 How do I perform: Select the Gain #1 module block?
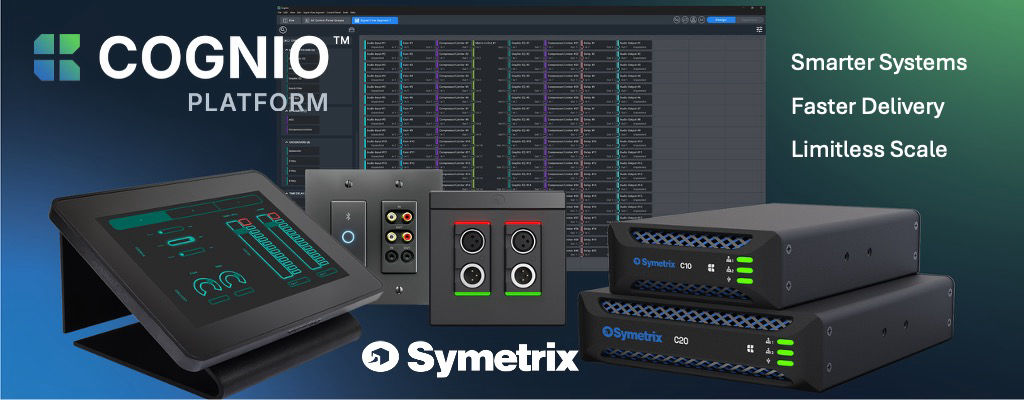(417, 44)
